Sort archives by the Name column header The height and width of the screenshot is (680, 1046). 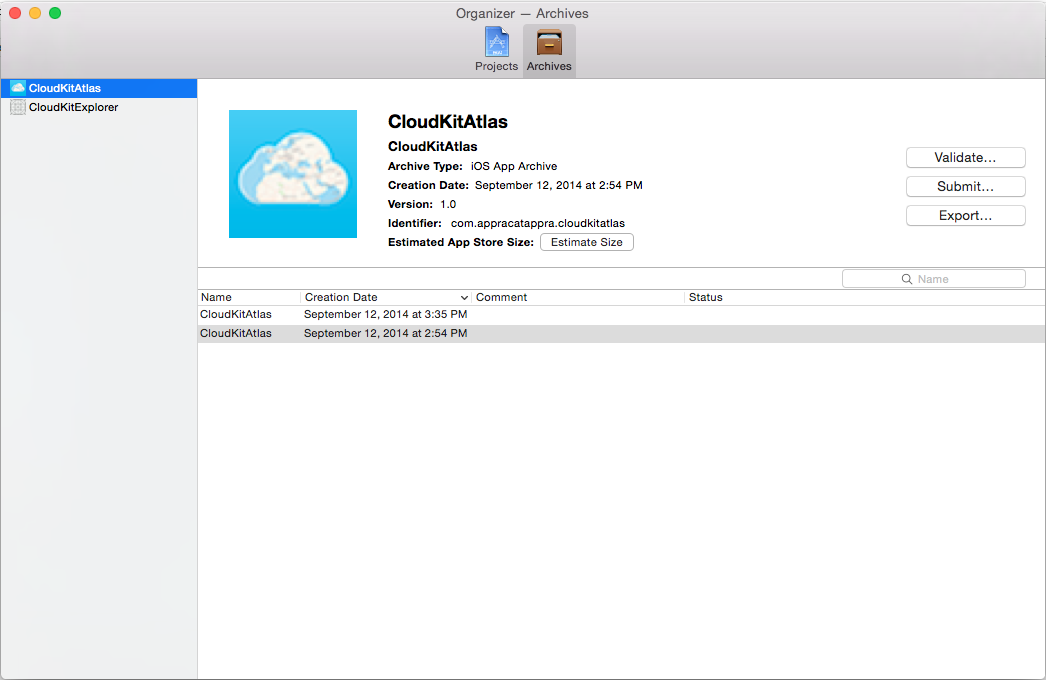tap(217, 297)
